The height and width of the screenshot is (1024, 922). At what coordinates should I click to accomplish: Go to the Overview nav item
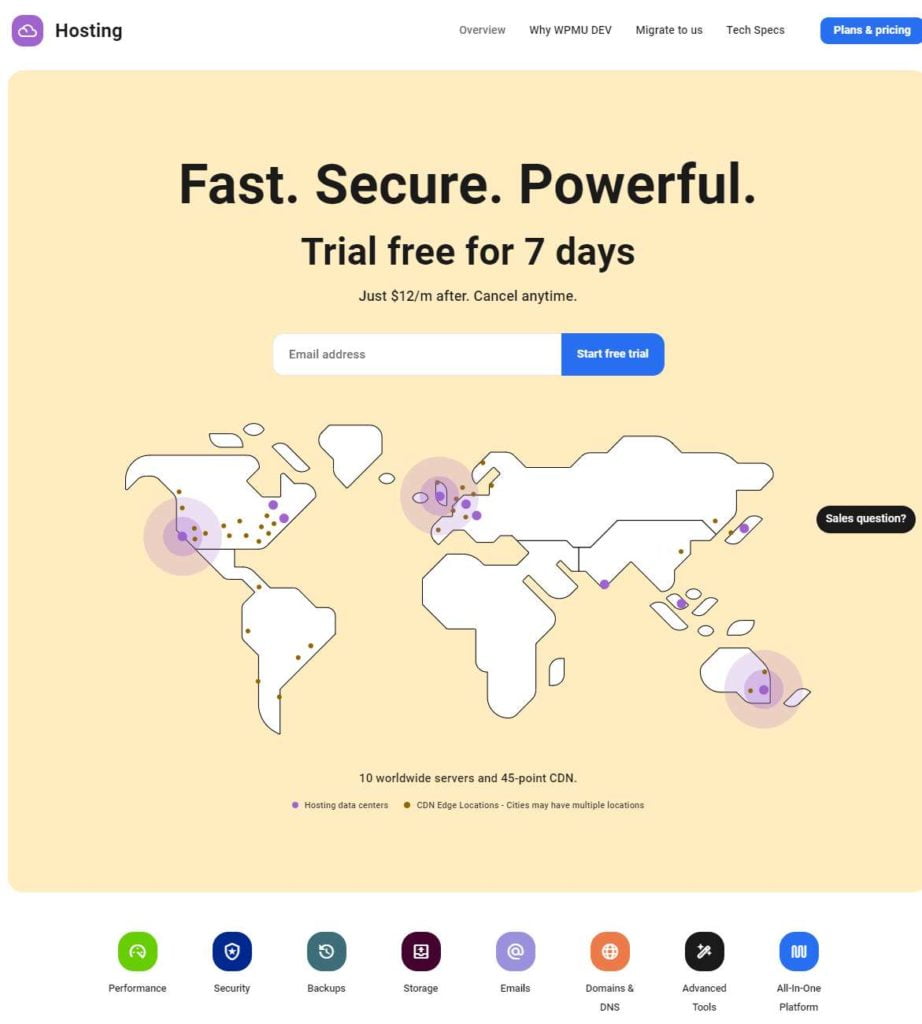click(x=482, y=30)
